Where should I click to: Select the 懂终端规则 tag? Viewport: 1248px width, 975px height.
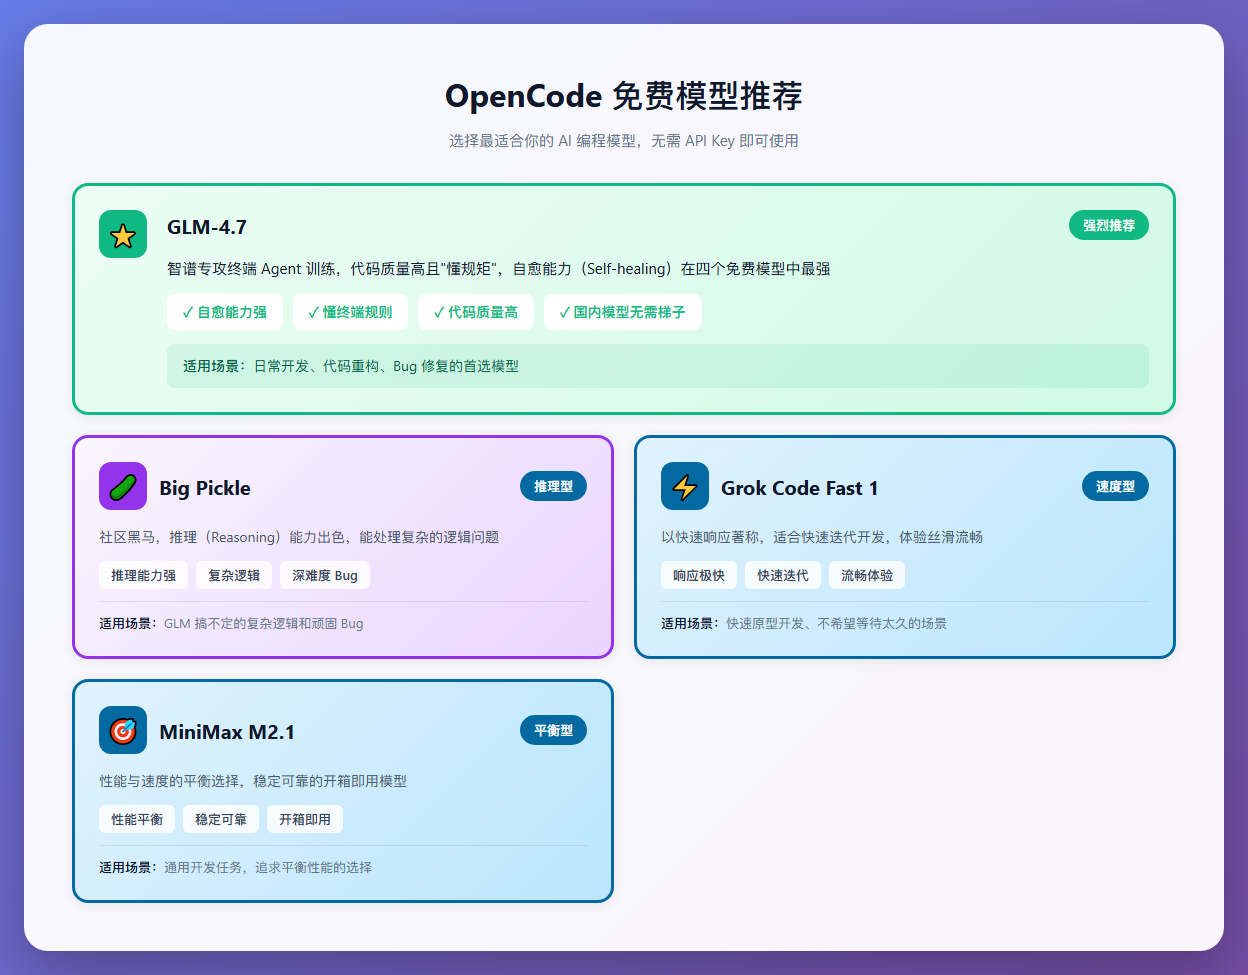click(350, 312)
